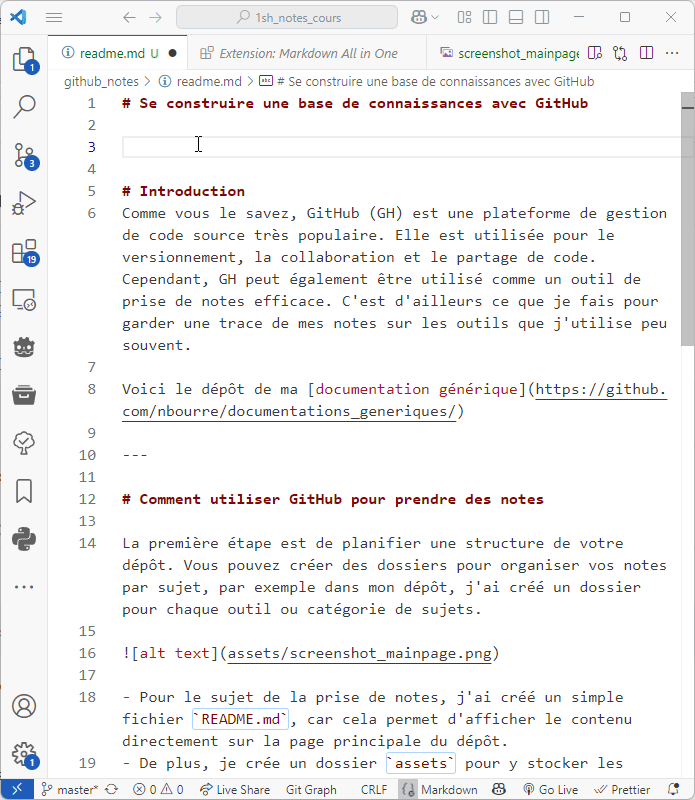This screenshot has width=695, height=800.
Task: Open the archive box sidebar icon
Action: coord(24,395)
